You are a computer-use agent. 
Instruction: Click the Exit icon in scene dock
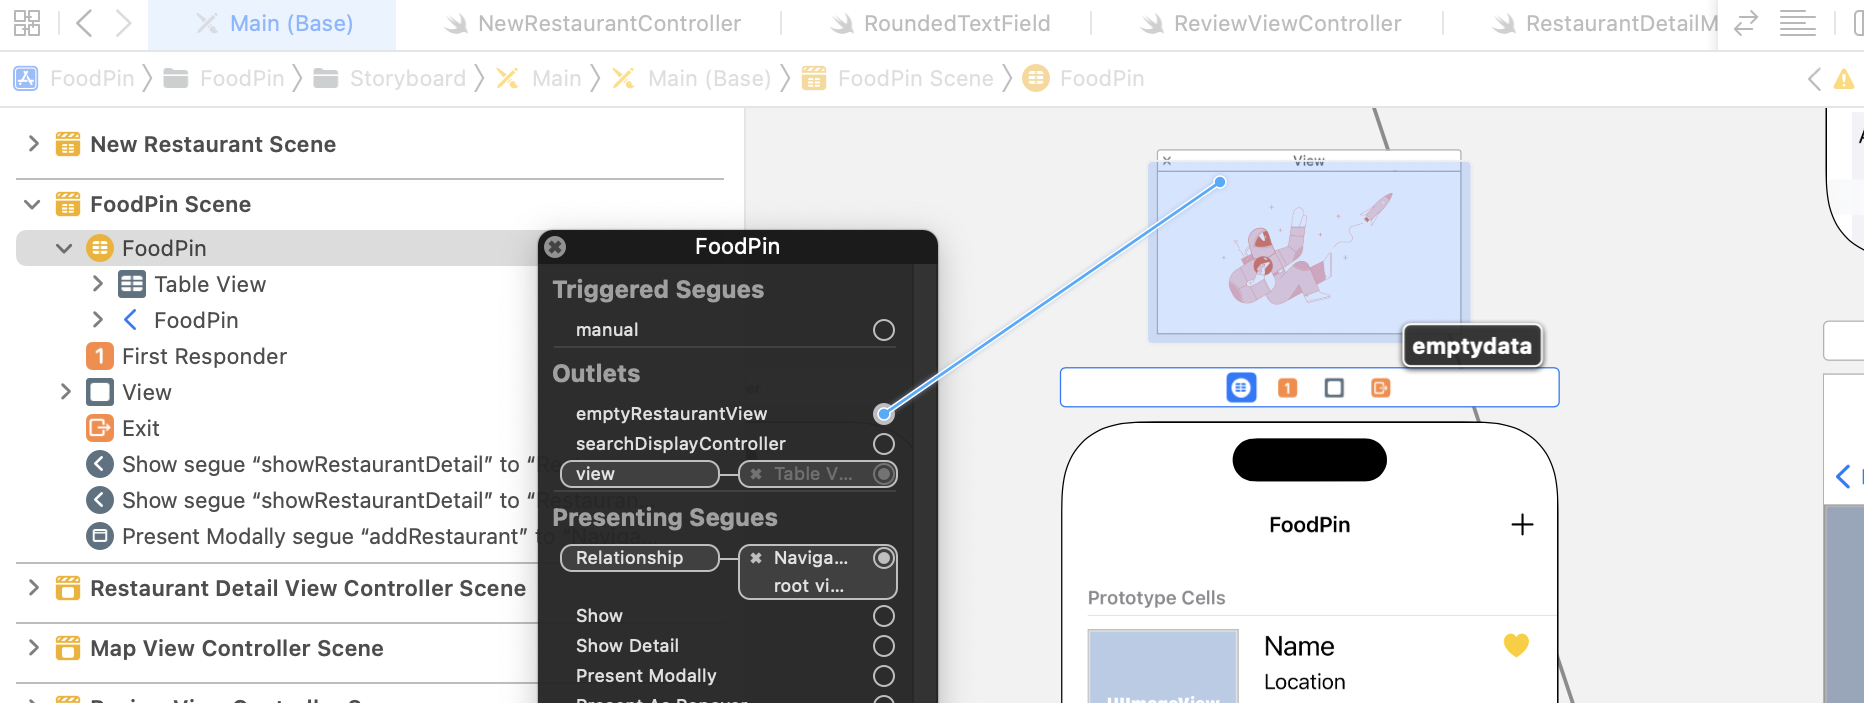click(x=1380, y=388)
